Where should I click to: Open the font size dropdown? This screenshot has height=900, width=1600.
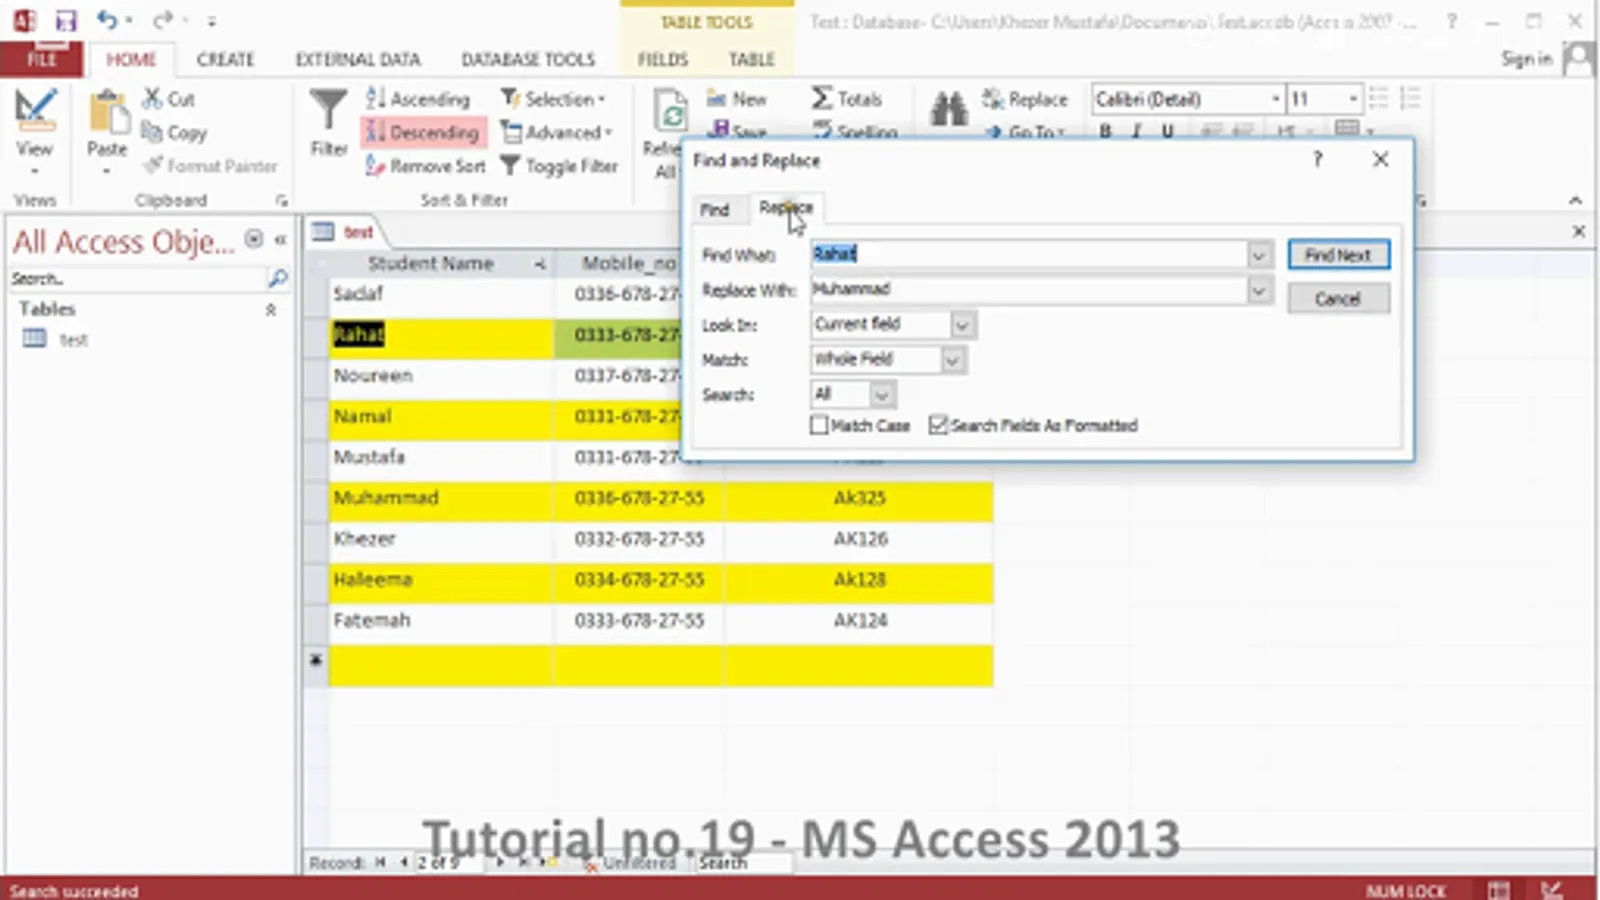tap(1352, 99)
